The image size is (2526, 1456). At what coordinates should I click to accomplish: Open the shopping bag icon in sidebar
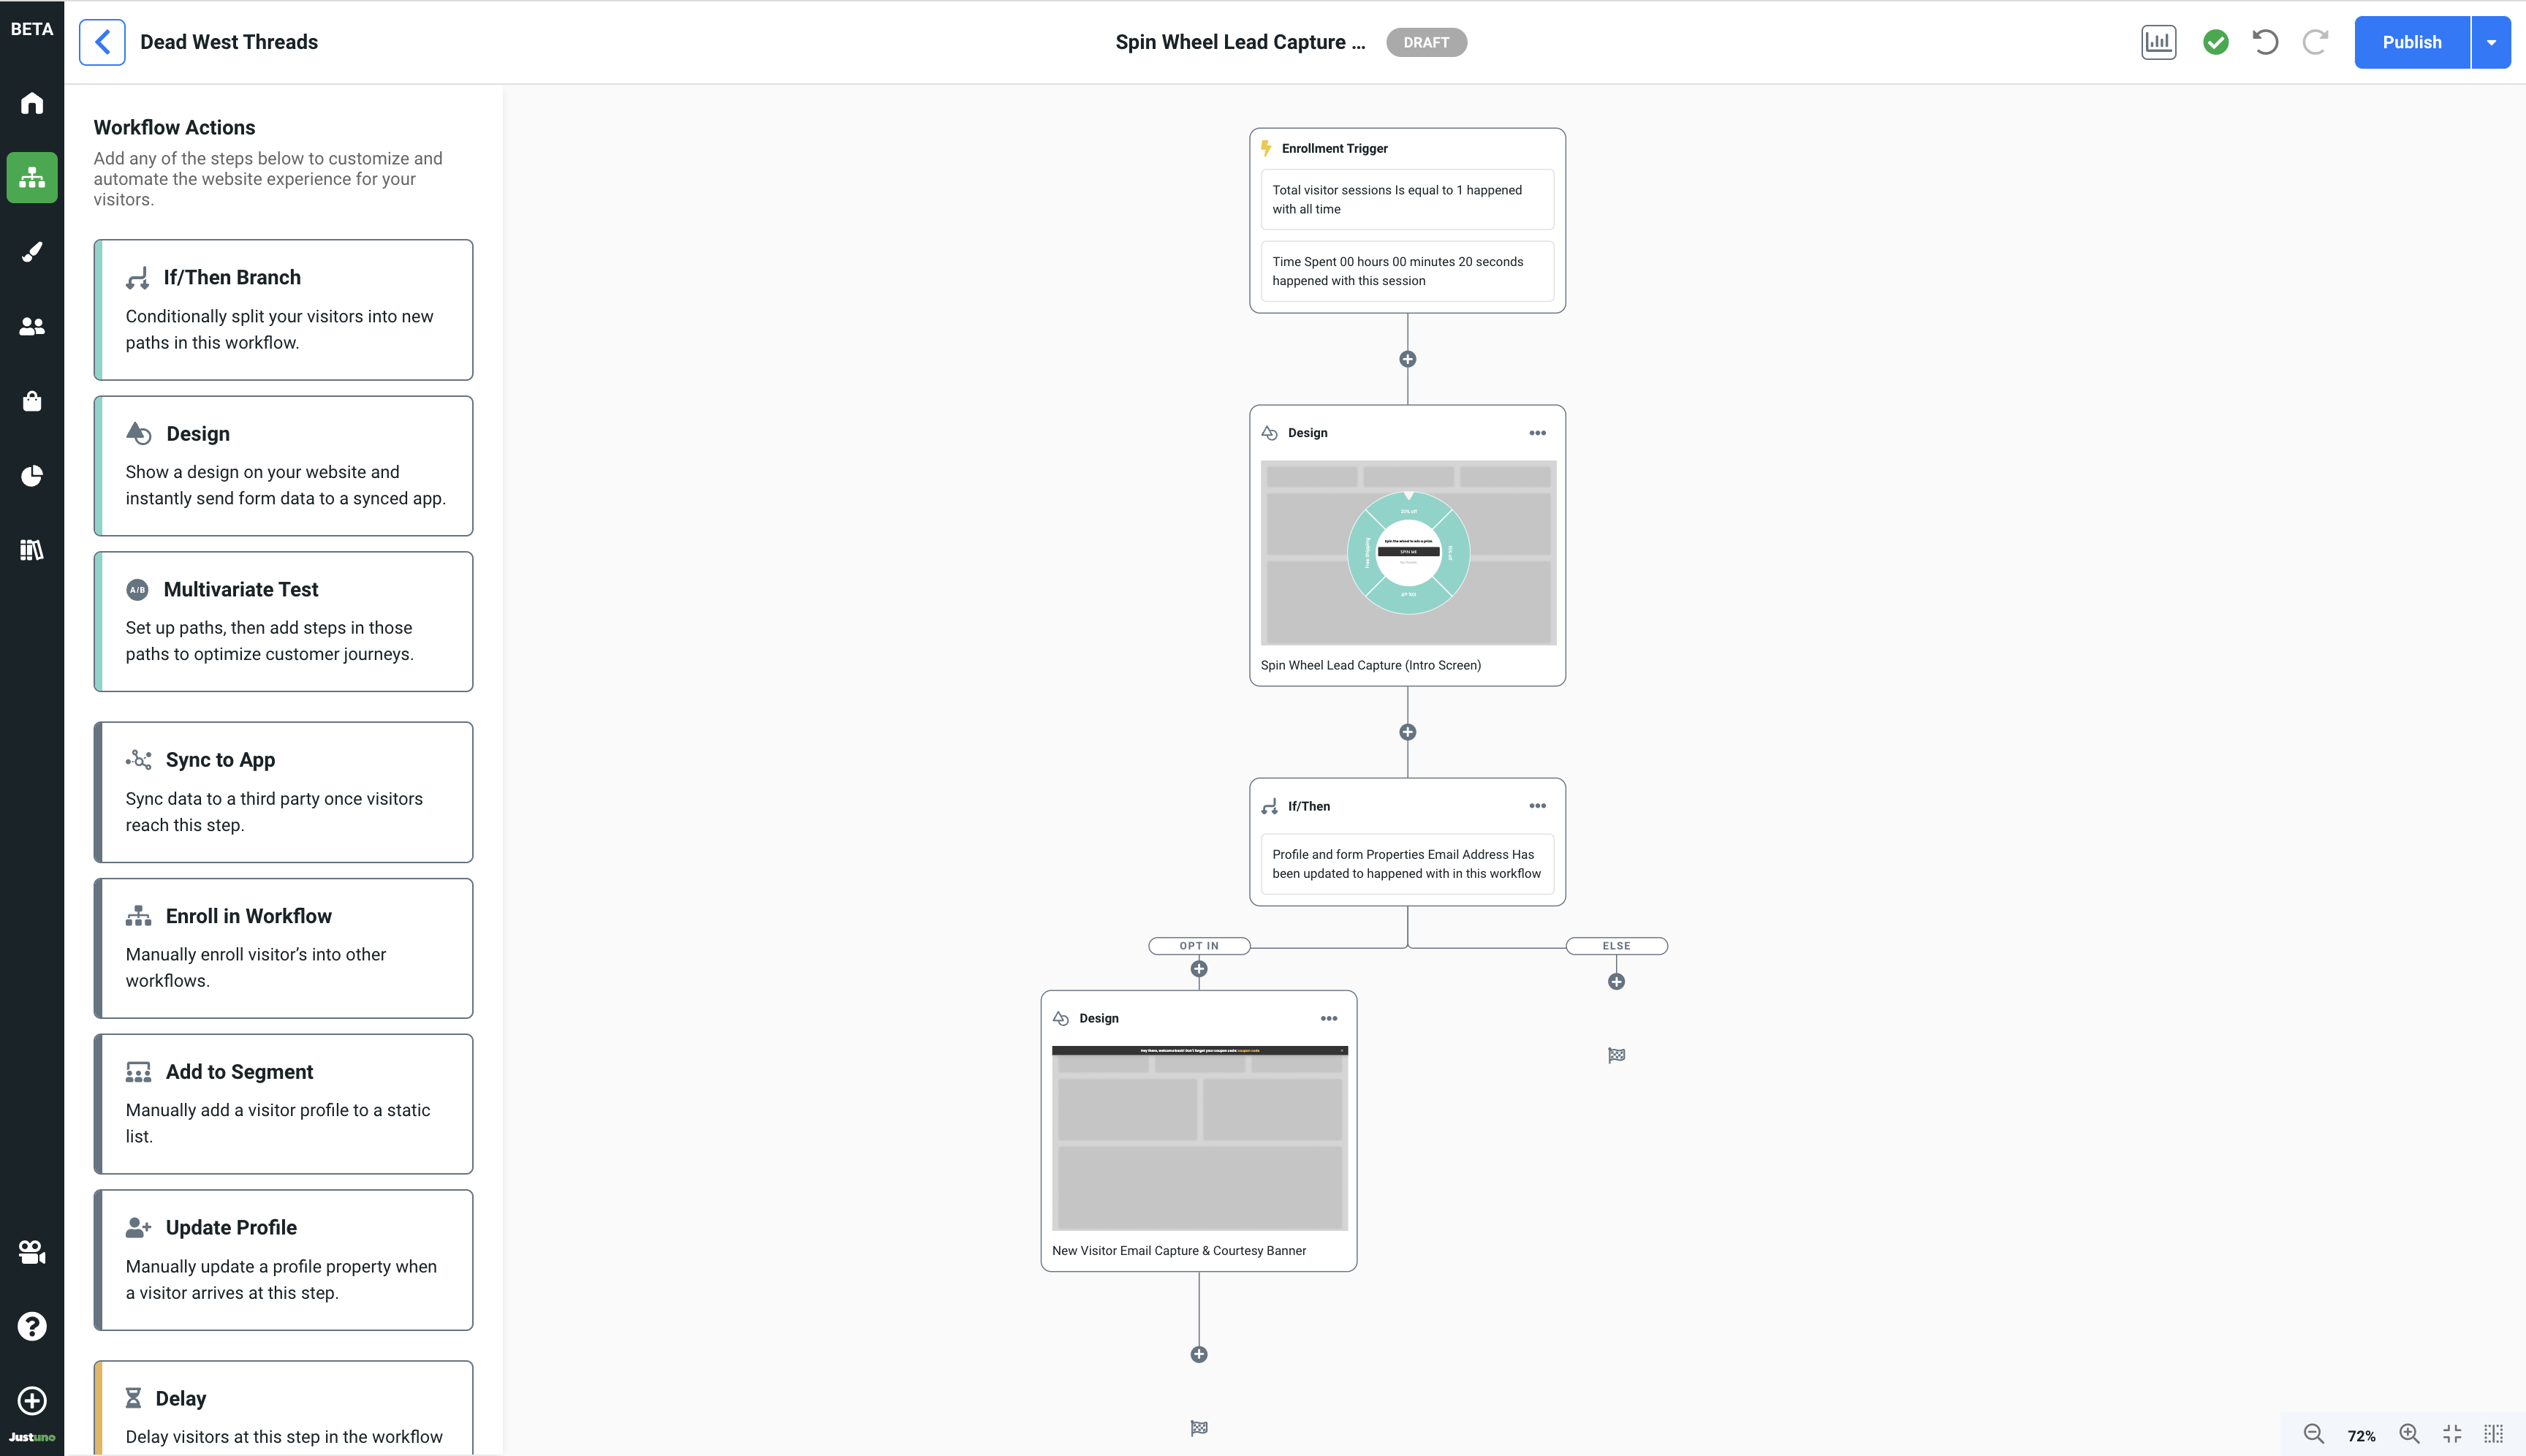(x=32, y=400)
